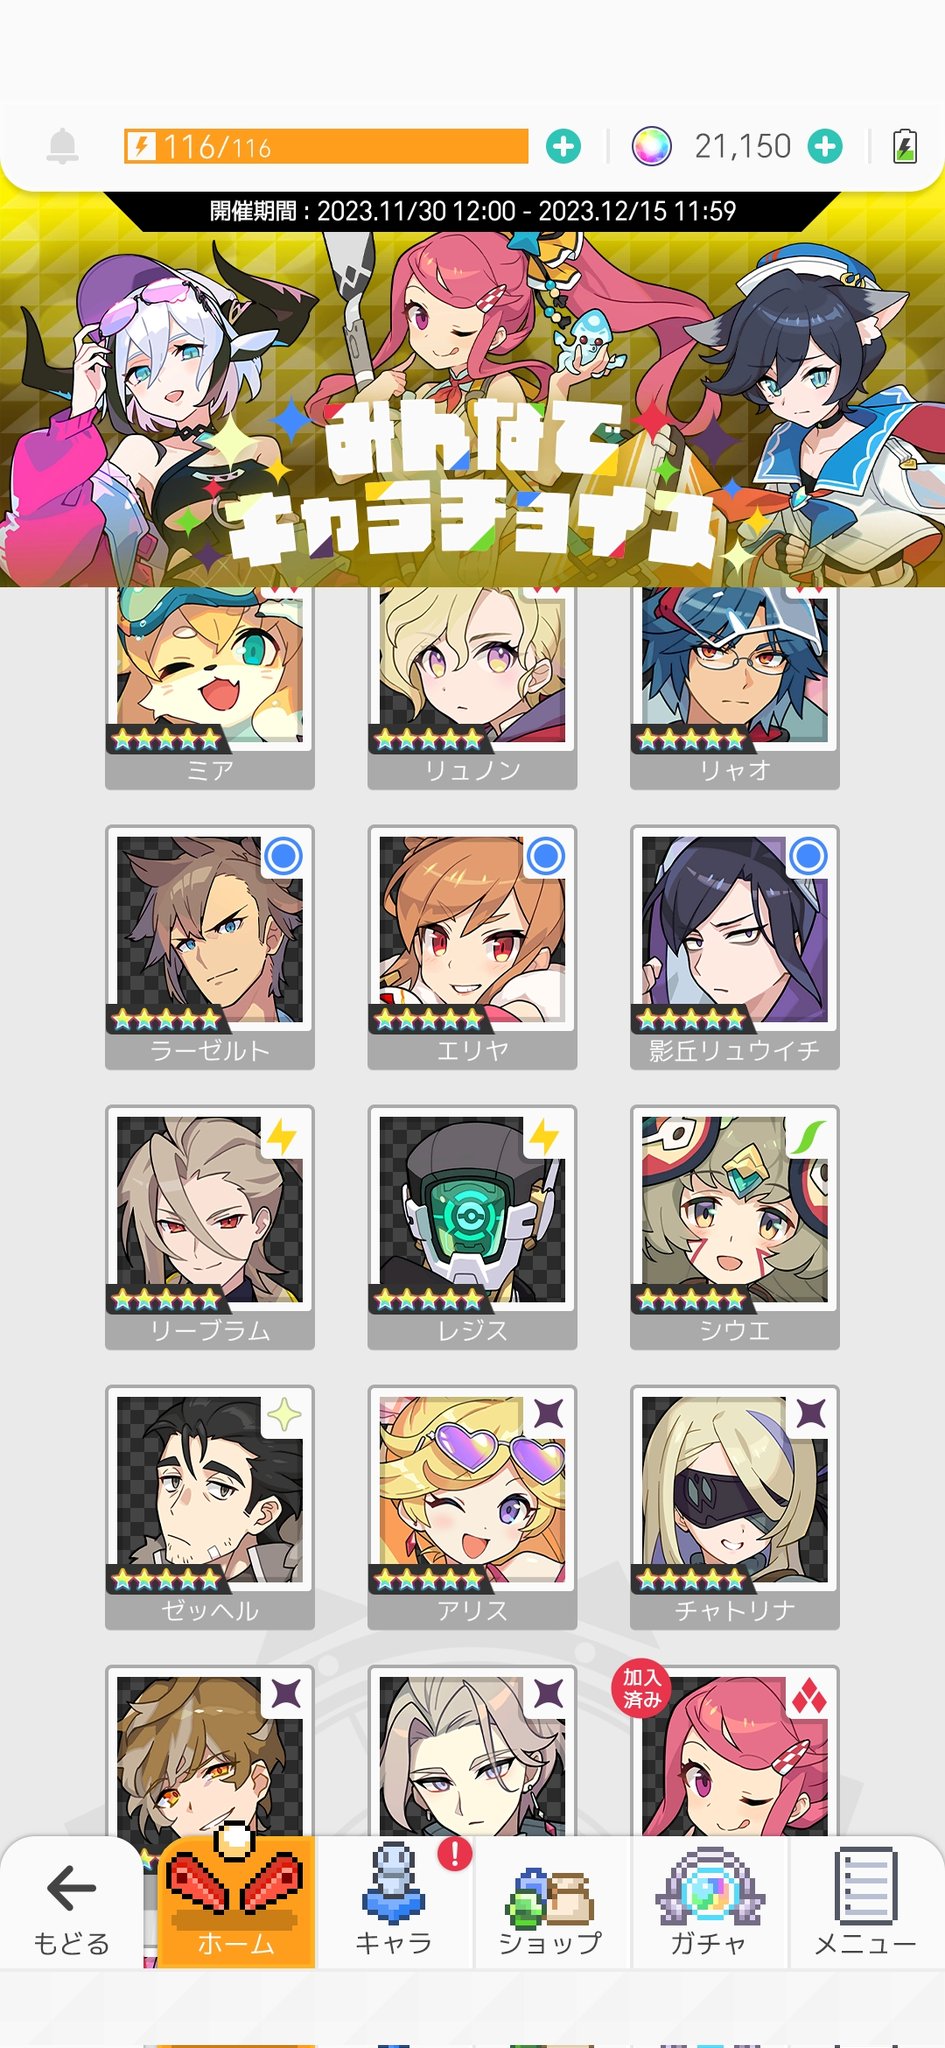The image size is (945, 2048).
Task: Tap the battery status icon
Action: point(905,147)
